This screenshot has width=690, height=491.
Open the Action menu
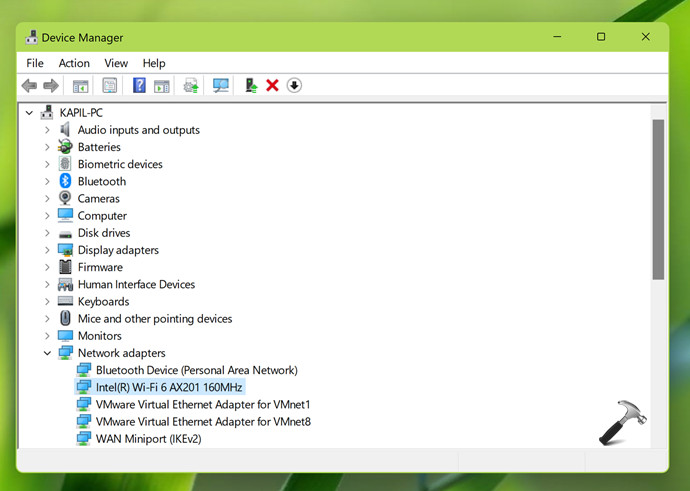pos(74,63)
